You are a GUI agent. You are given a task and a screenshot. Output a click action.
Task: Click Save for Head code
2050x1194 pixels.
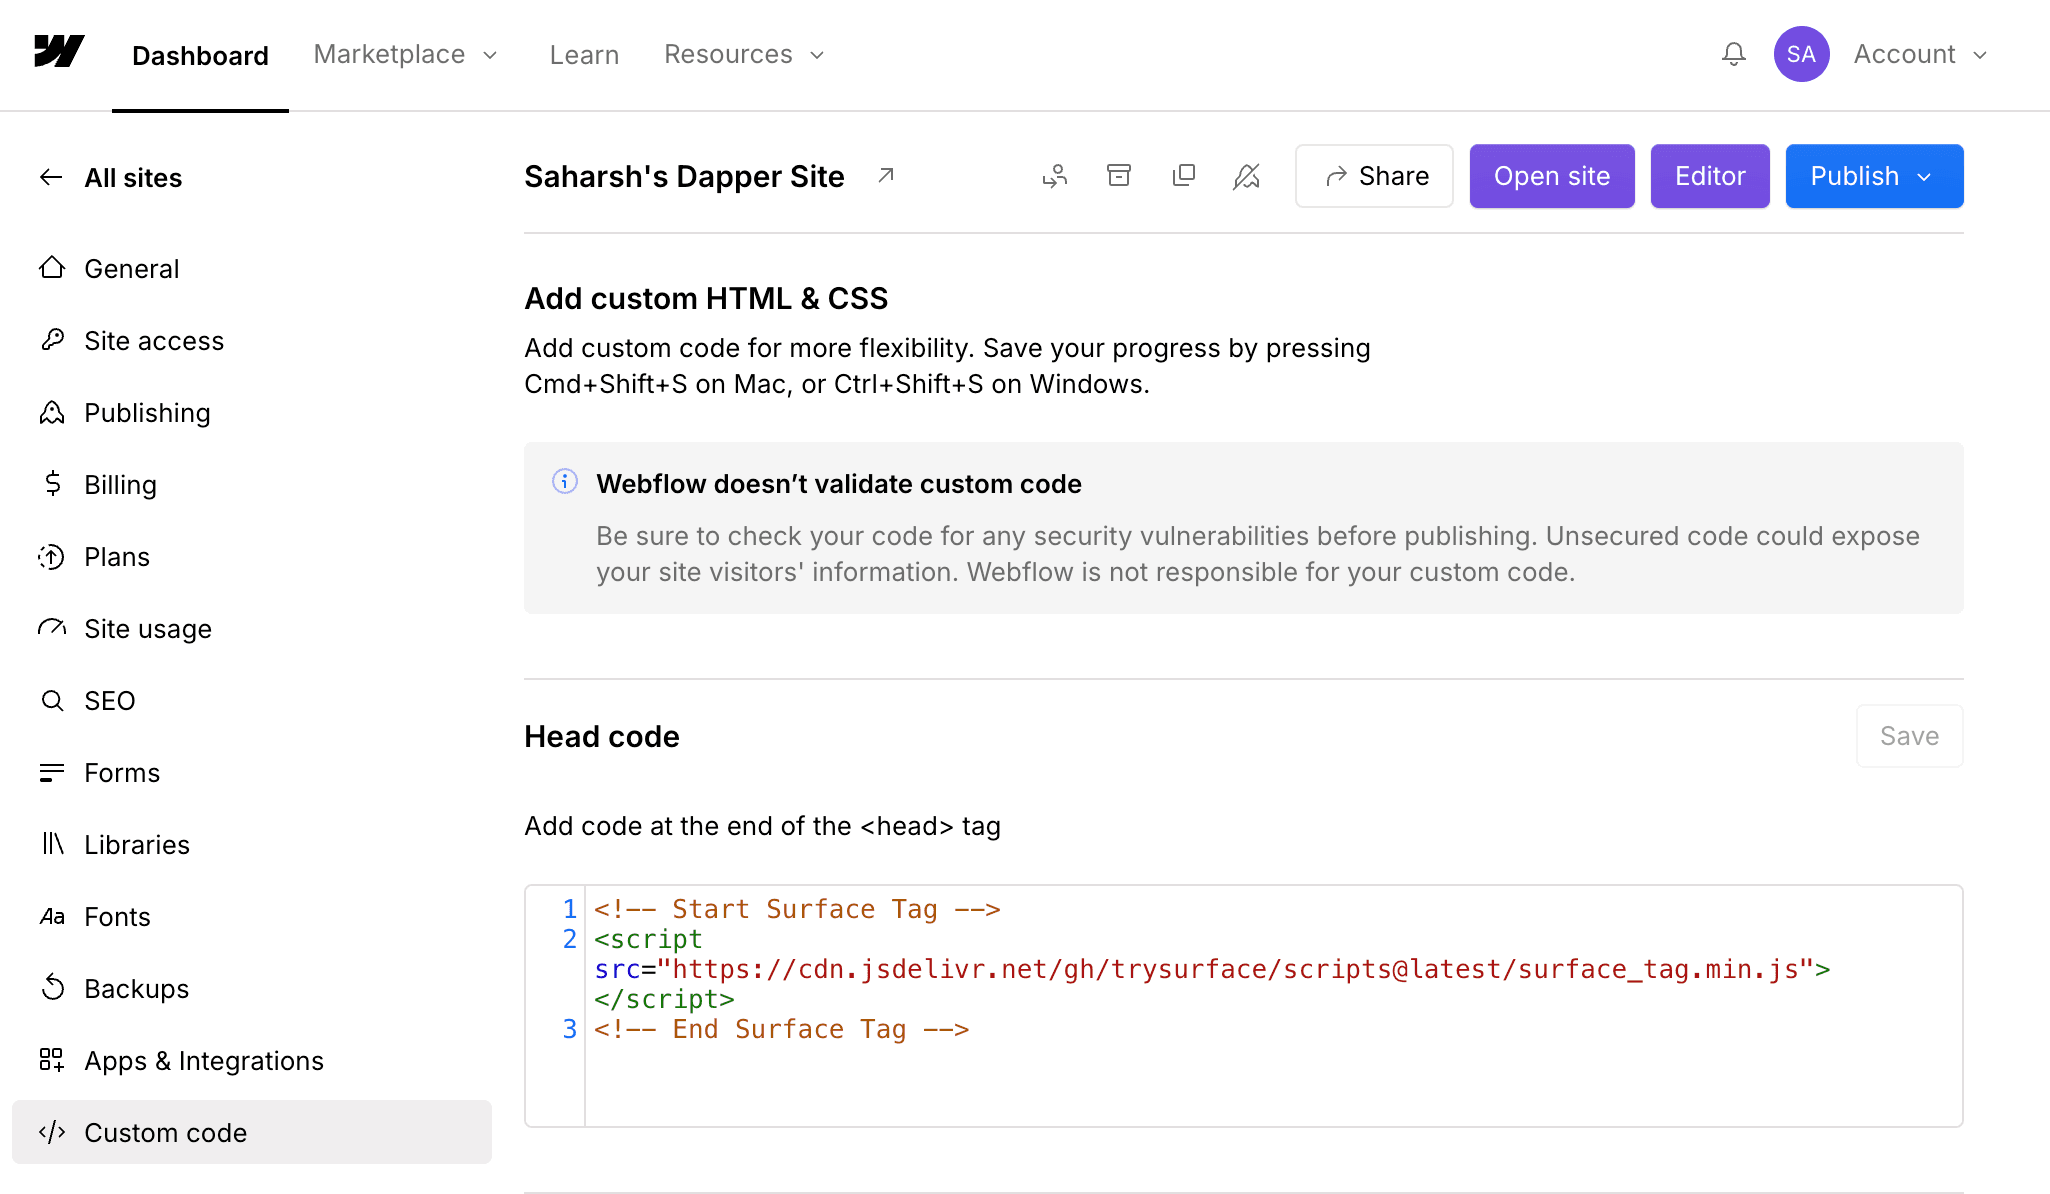pyautogui.click(x=1909, y=736)
